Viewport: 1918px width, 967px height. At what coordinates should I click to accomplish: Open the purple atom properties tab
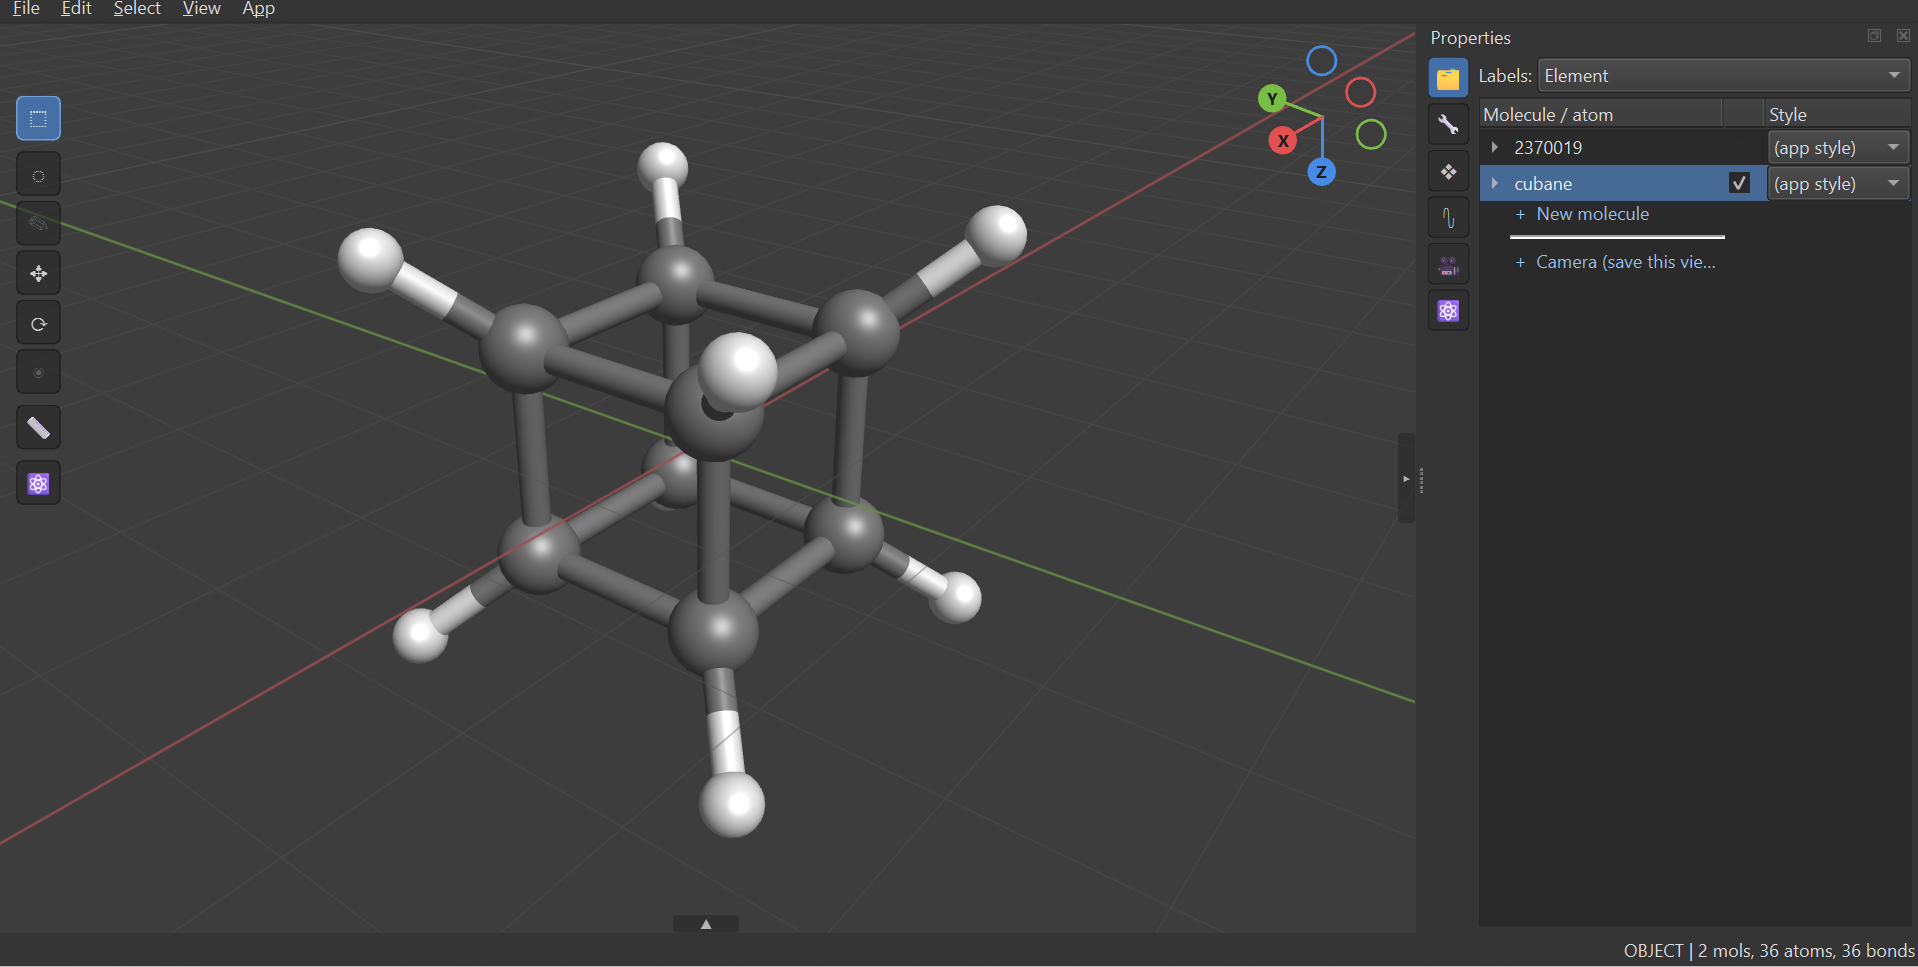(1448, 311)
